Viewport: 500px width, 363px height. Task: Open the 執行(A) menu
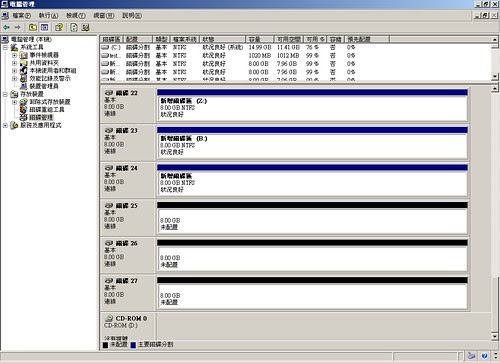coord(48,15)
